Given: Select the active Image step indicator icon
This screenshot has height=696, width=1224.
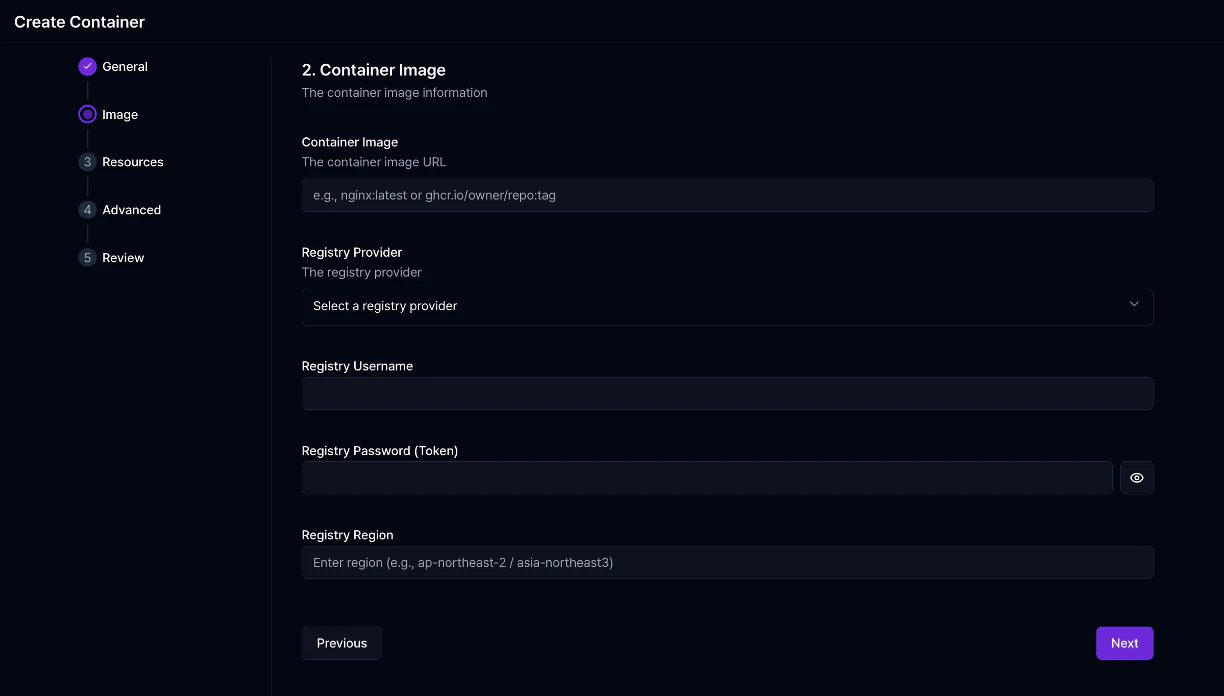Looking at the screenshot, I should (87, 114).
